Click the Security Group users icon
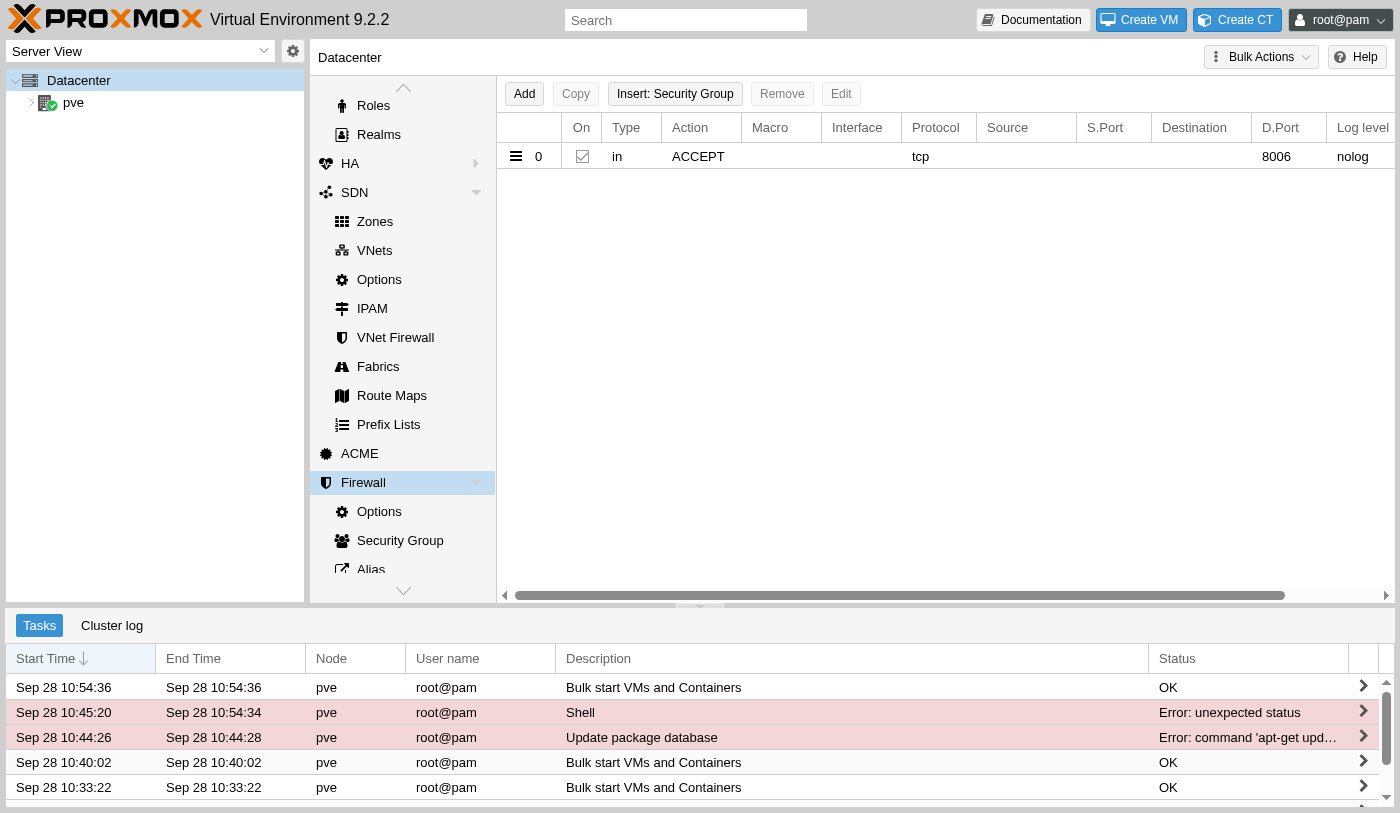1400x813 pixels. [x=342, y=541]
